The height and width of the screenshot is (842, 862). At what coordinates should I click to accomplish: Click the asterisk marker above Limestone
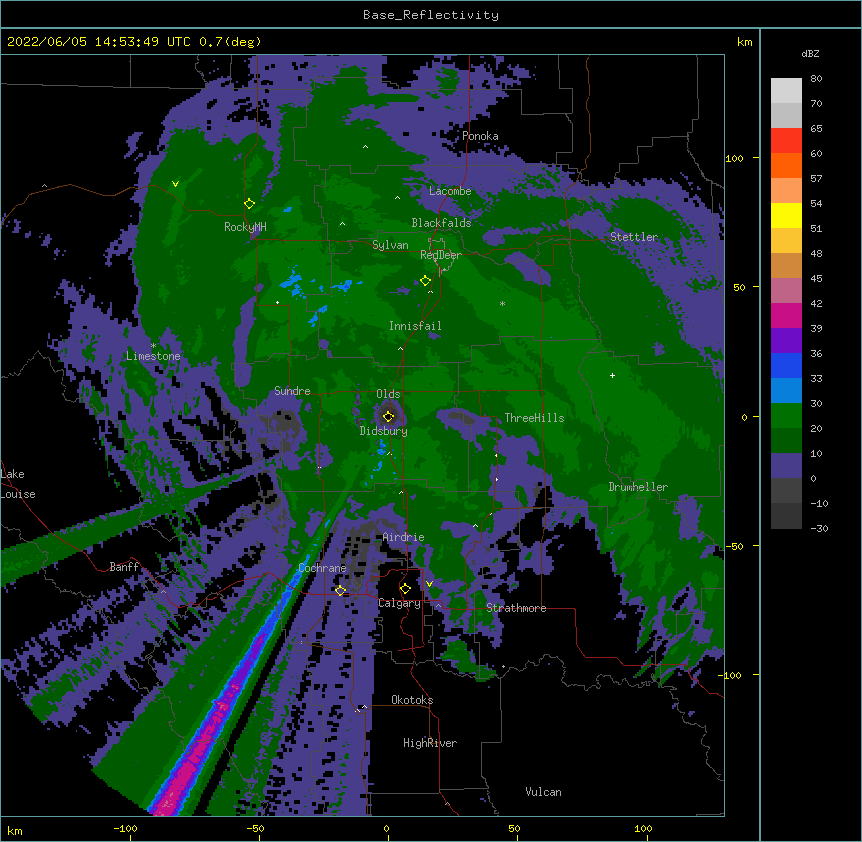(153, 346)
